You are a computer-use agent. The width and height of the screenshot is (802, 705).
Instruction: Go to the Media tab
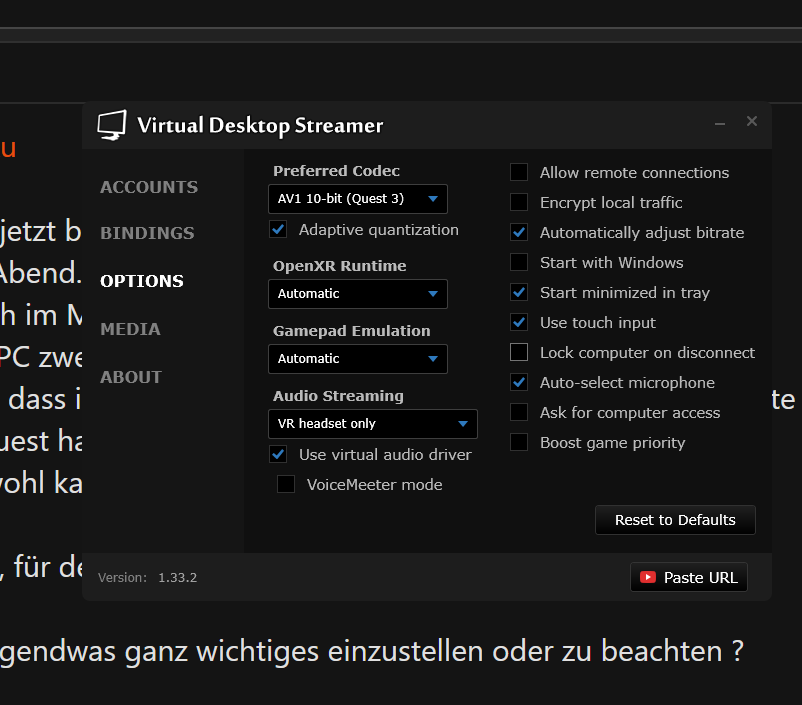(x=130, y=329)
